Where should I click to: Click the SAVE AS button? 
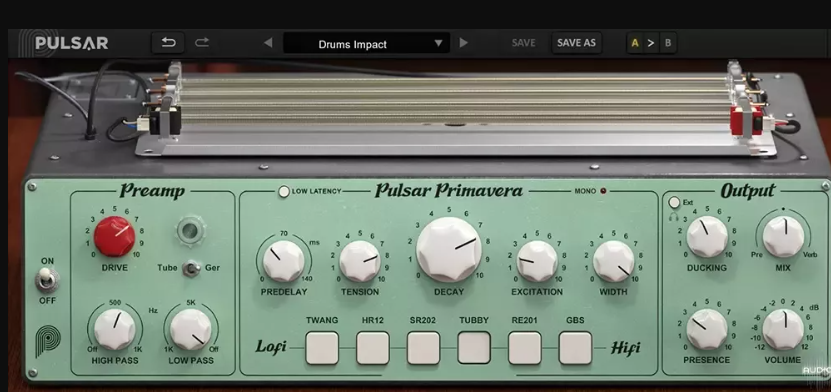click(x=576, y=43)
